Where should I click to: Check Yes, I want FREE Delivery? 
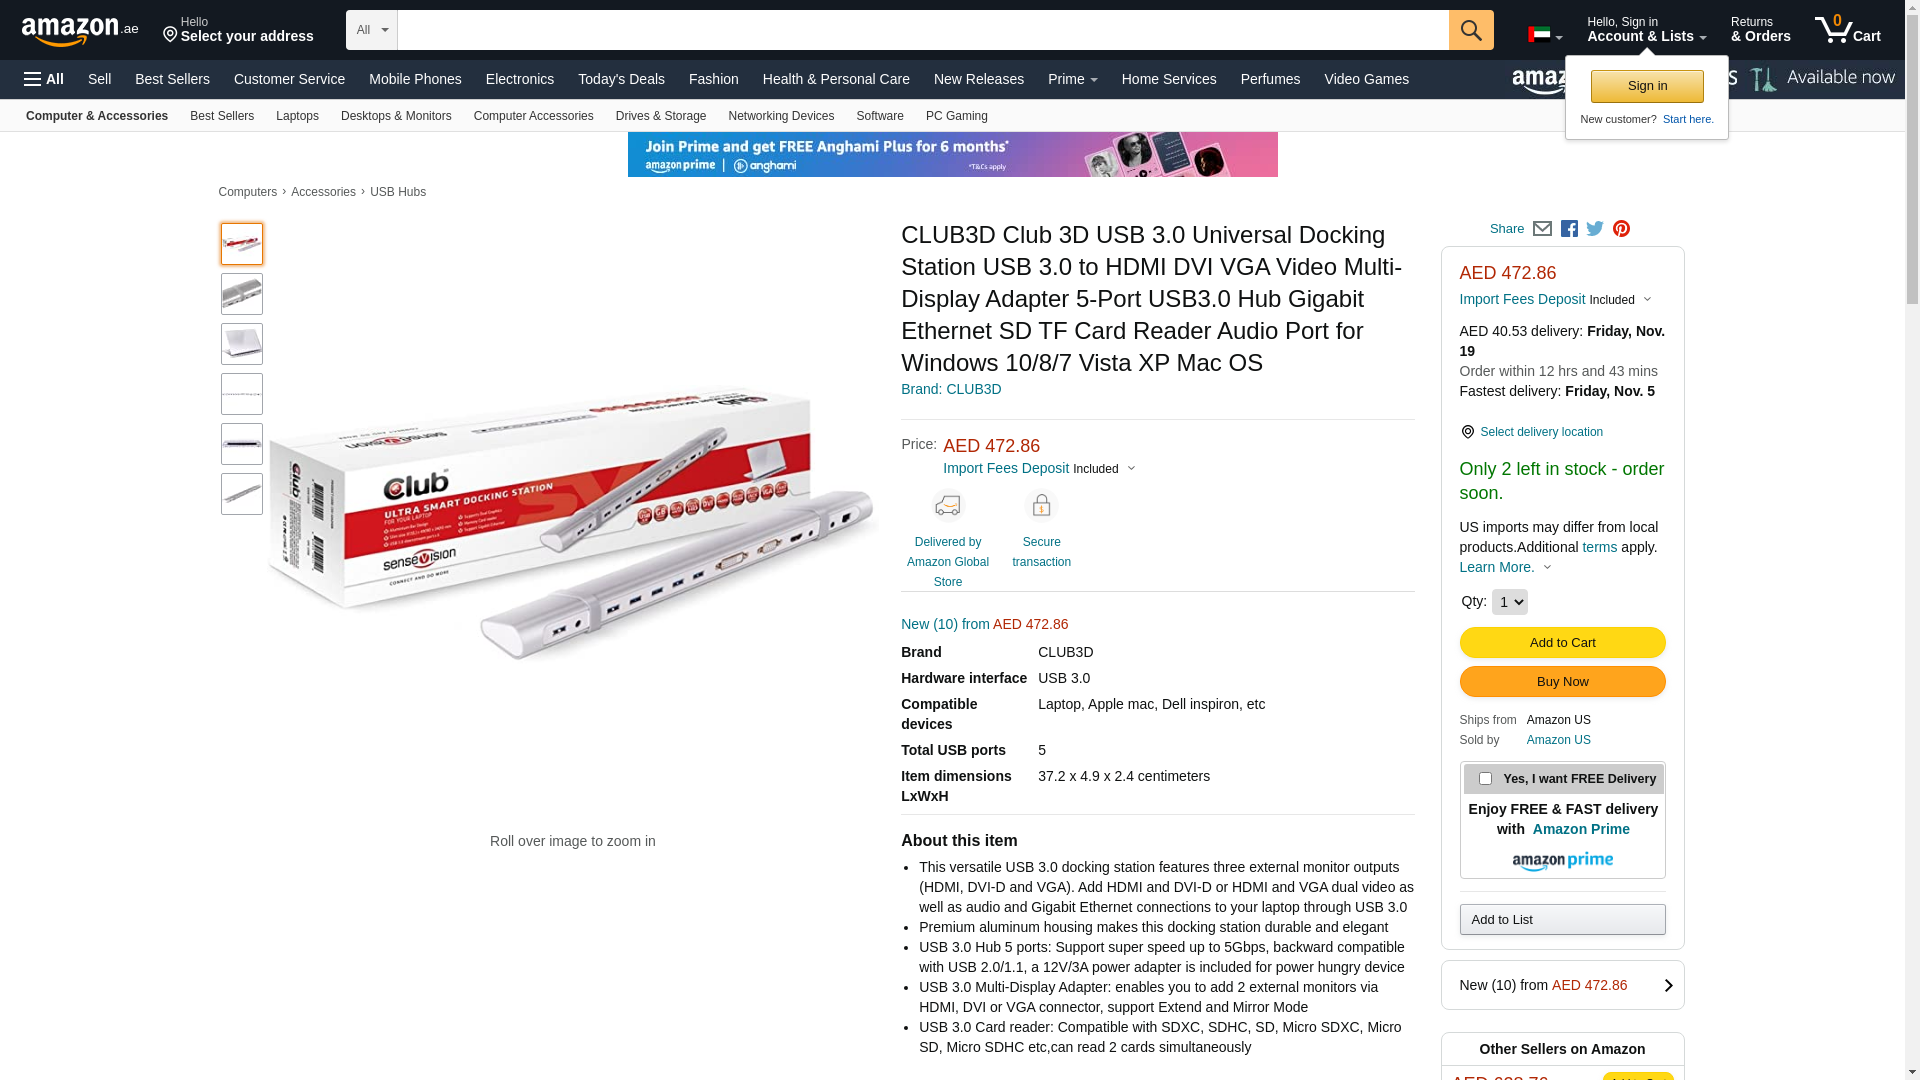[x=1485, y=778]
